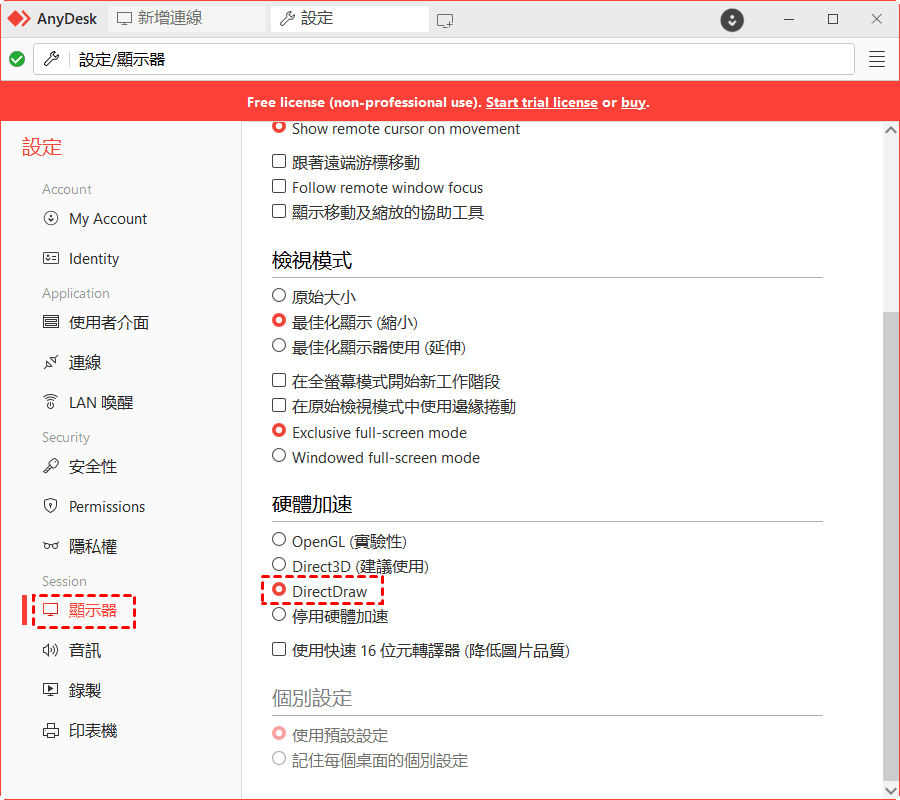Open 隱私權 privacy settings

[x=92, y=547]
